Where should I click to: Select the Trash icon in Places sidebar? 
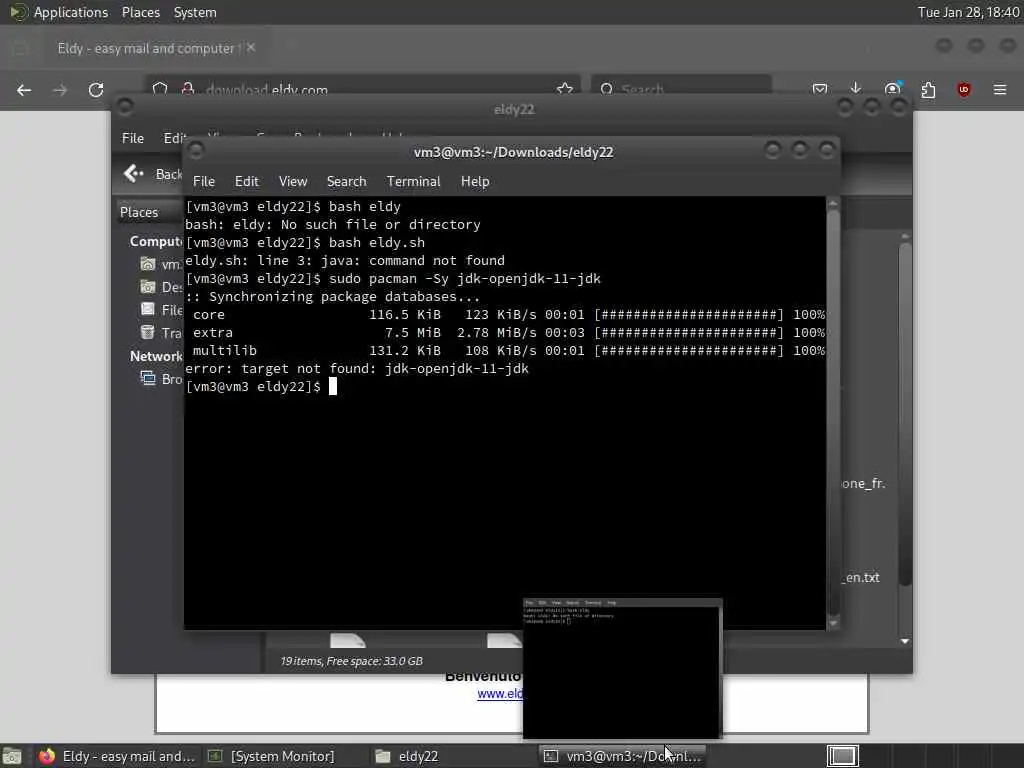point(148,332)
